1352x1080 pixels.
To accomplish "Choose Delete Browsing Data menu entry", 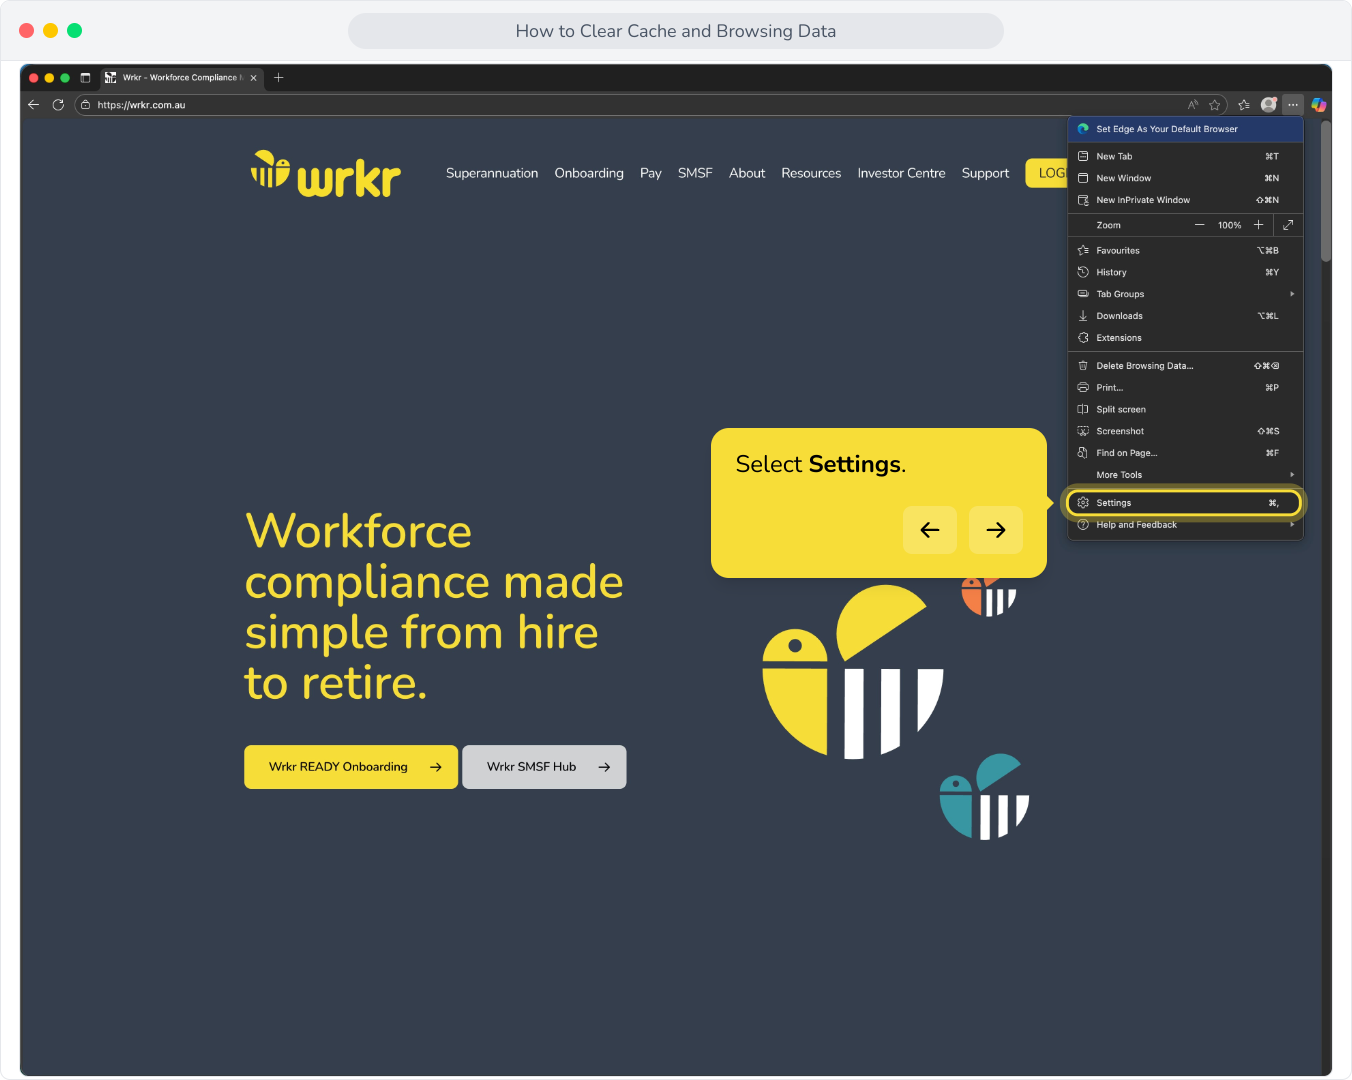I will click(x=1186, y=366).
